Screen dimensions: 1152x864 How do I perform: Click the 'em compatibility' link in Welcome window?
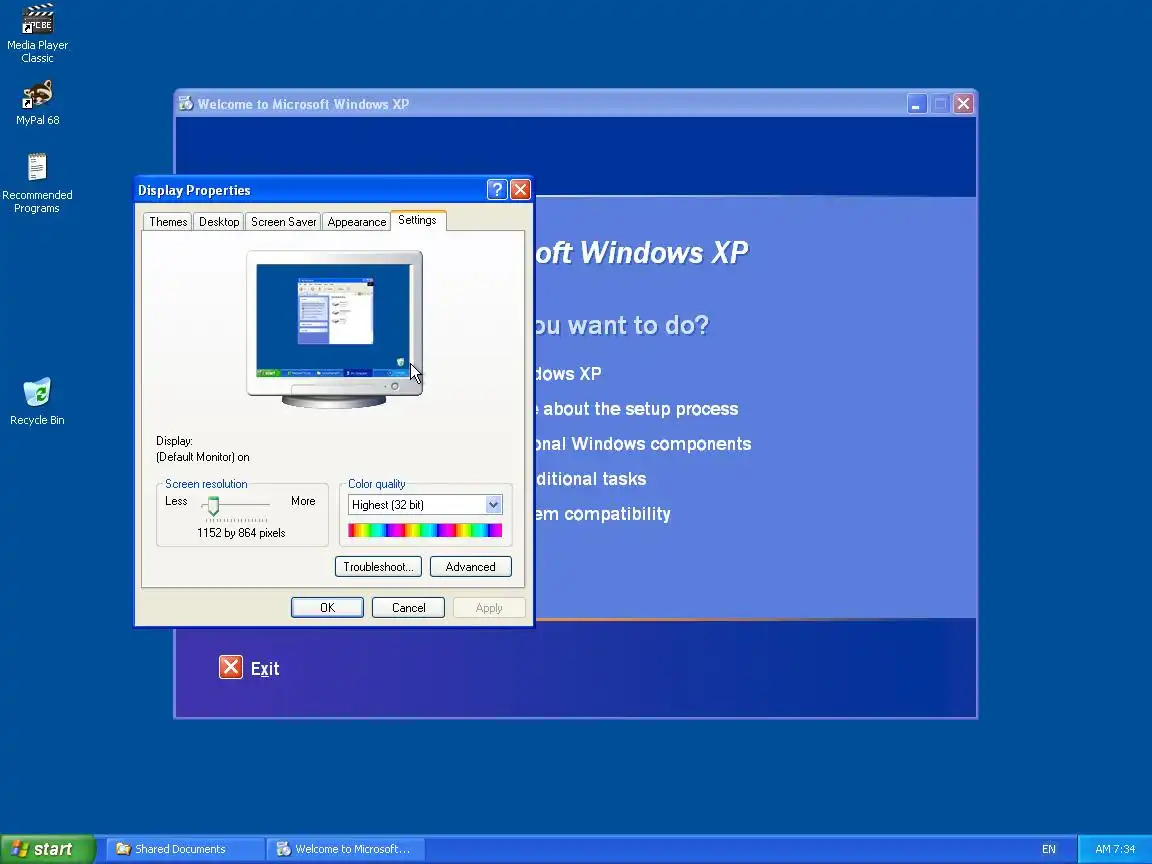click(x=602, y=514)
